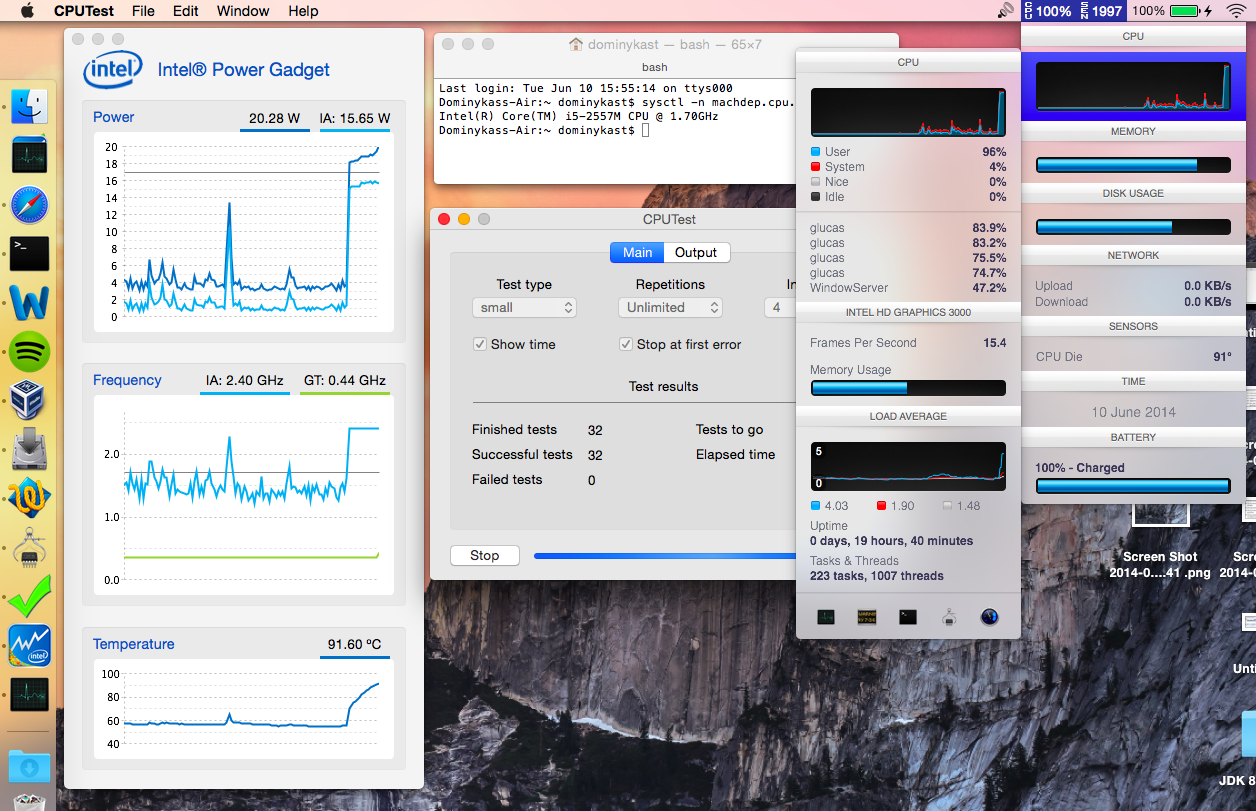Click round blue gauge icon in iStat panel

(990, 617)
